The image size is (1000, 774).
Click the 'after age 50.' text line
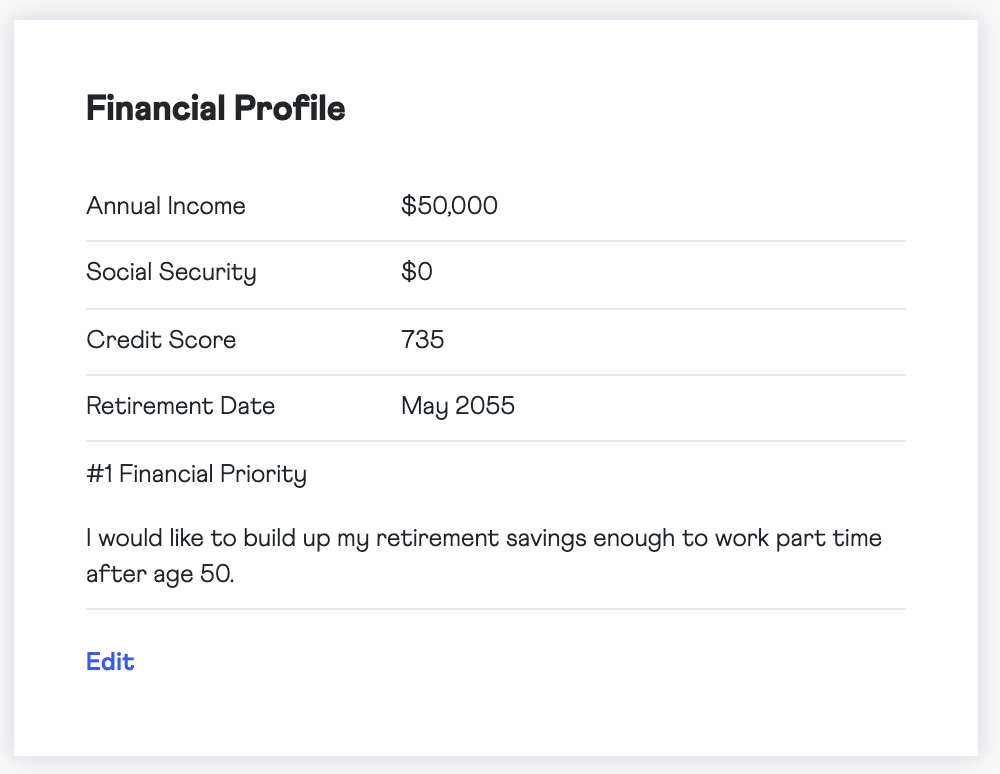[160, 576]
